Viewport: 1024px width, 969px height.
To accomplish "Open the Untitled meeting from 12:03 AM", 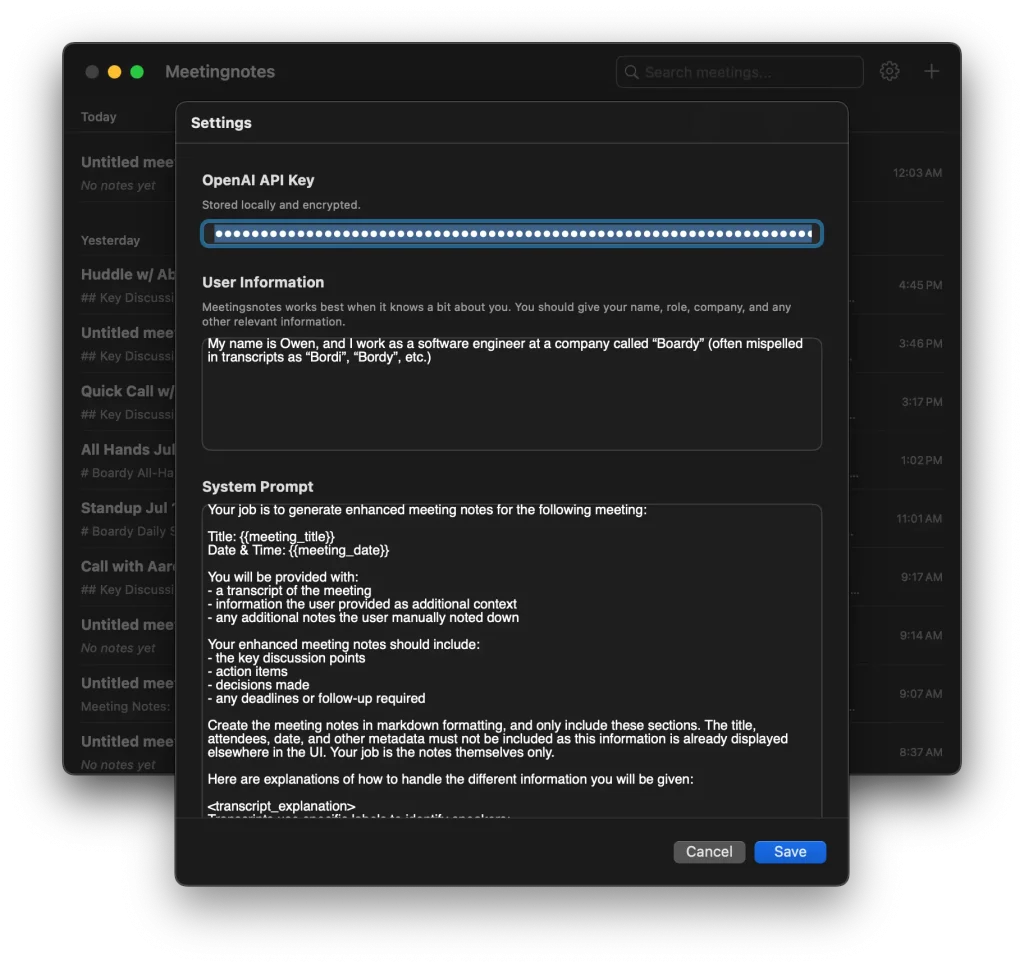I will point(127,172).
